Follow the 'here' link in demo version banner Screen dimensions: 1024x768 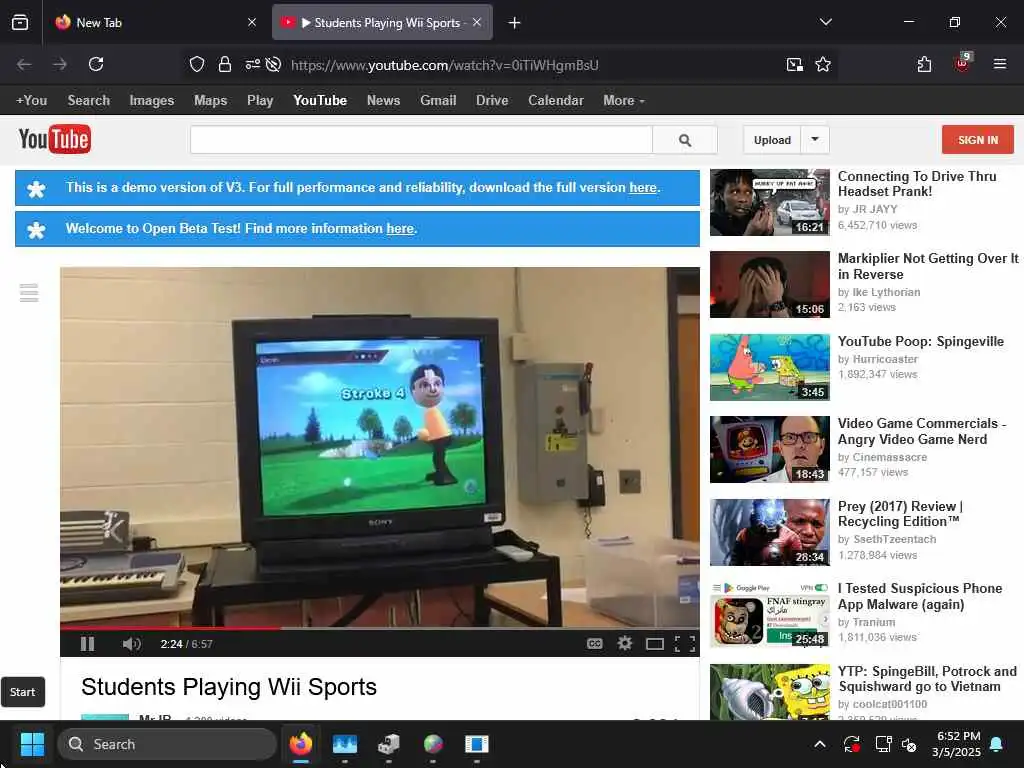pyautogui.click(x=643, y=187)
